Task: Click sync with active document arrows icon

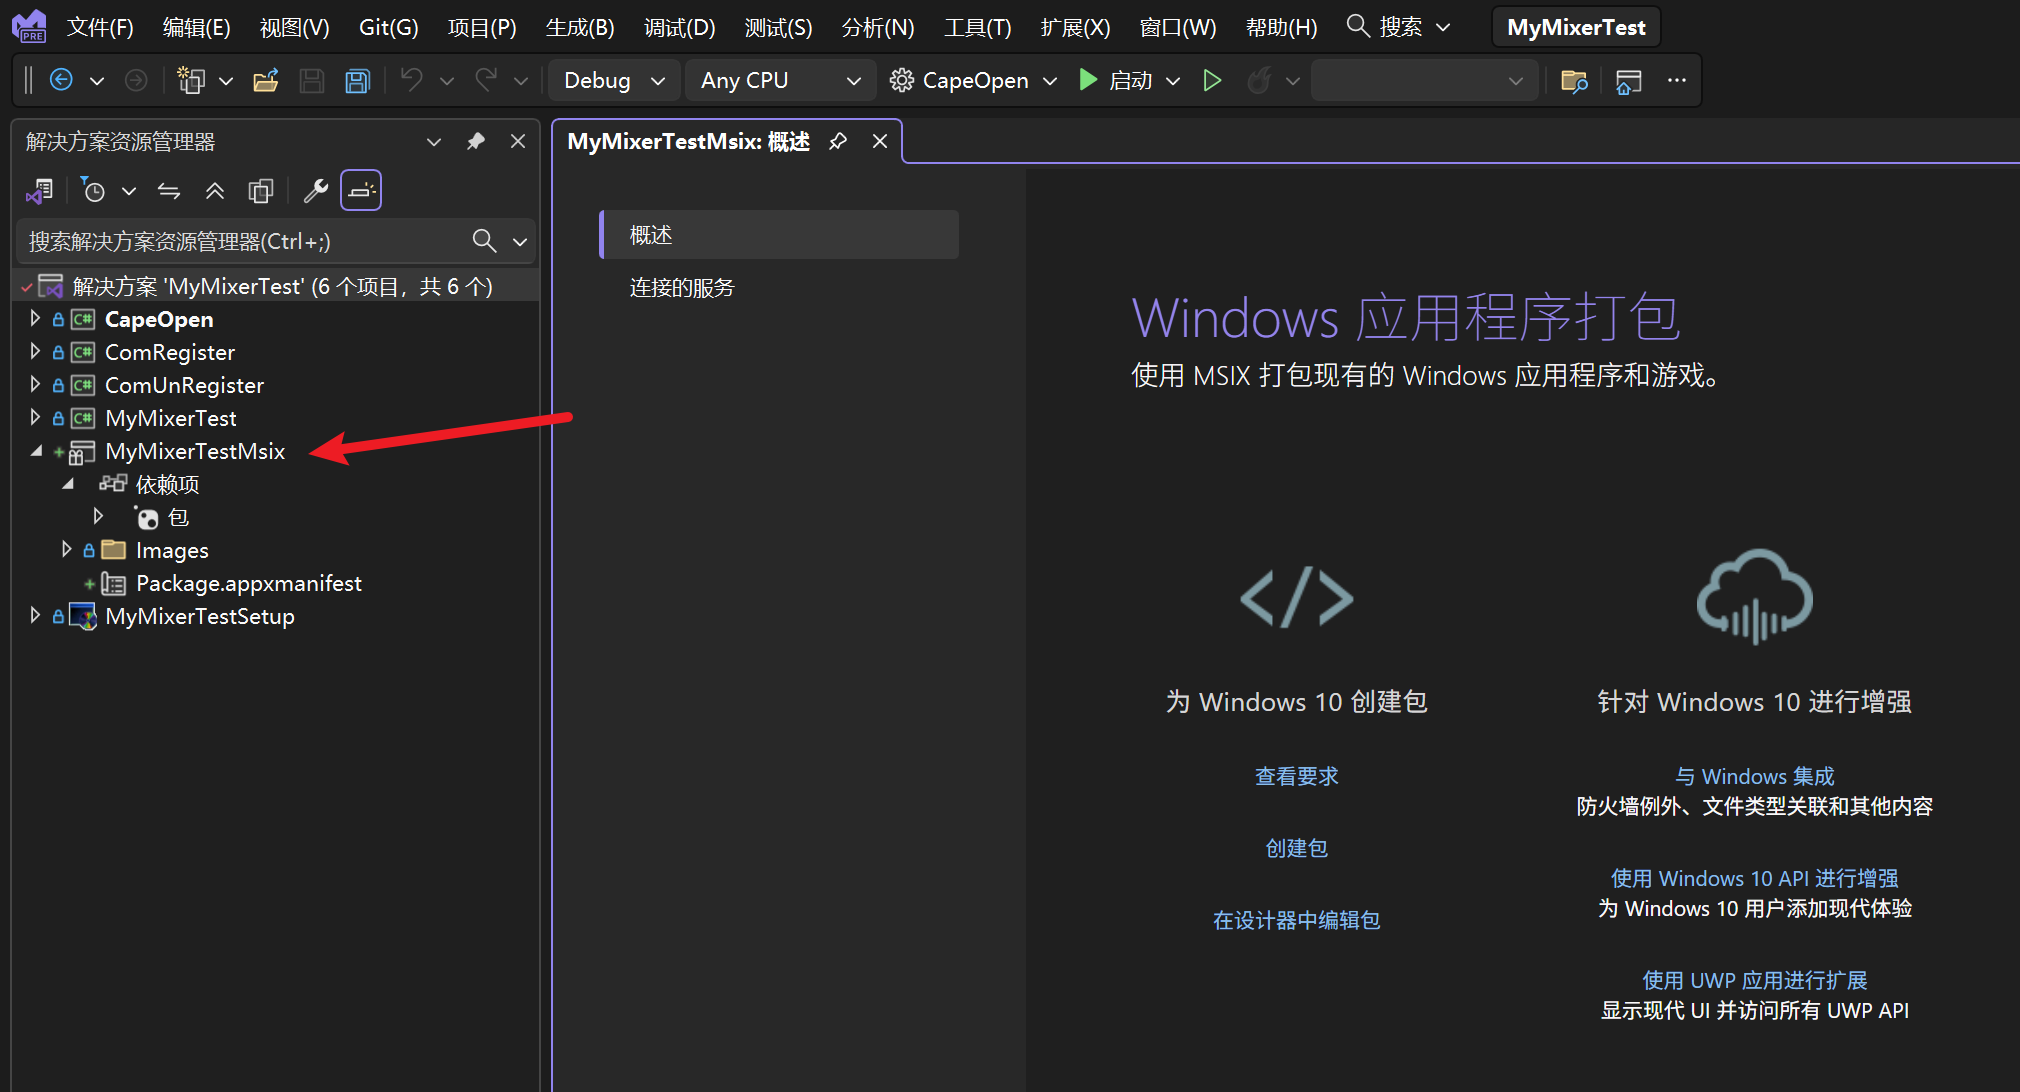Action: coord(169,190)
